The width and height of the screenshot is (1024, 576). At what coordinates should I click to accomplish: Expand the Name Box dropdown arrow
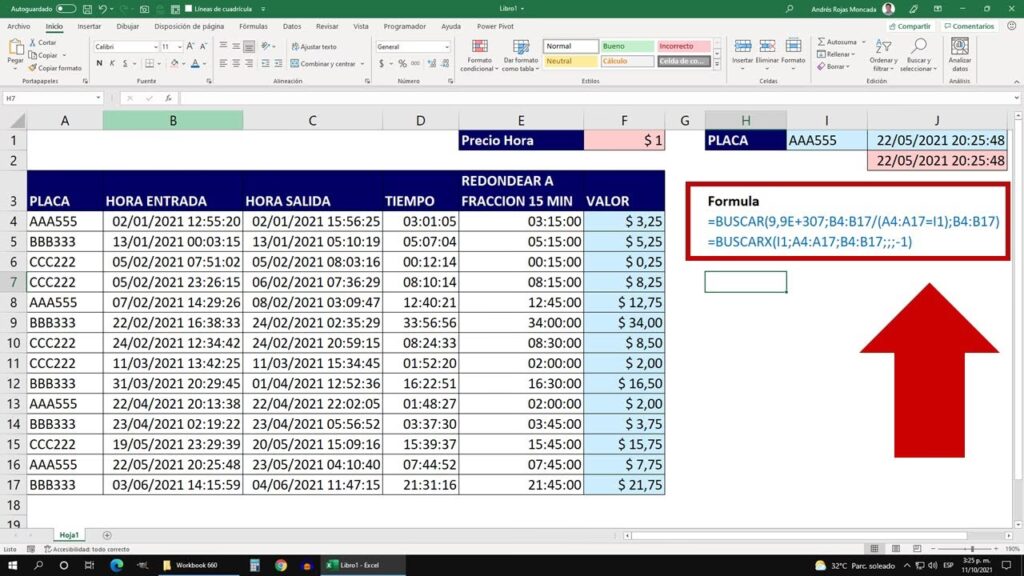[96, 98]
